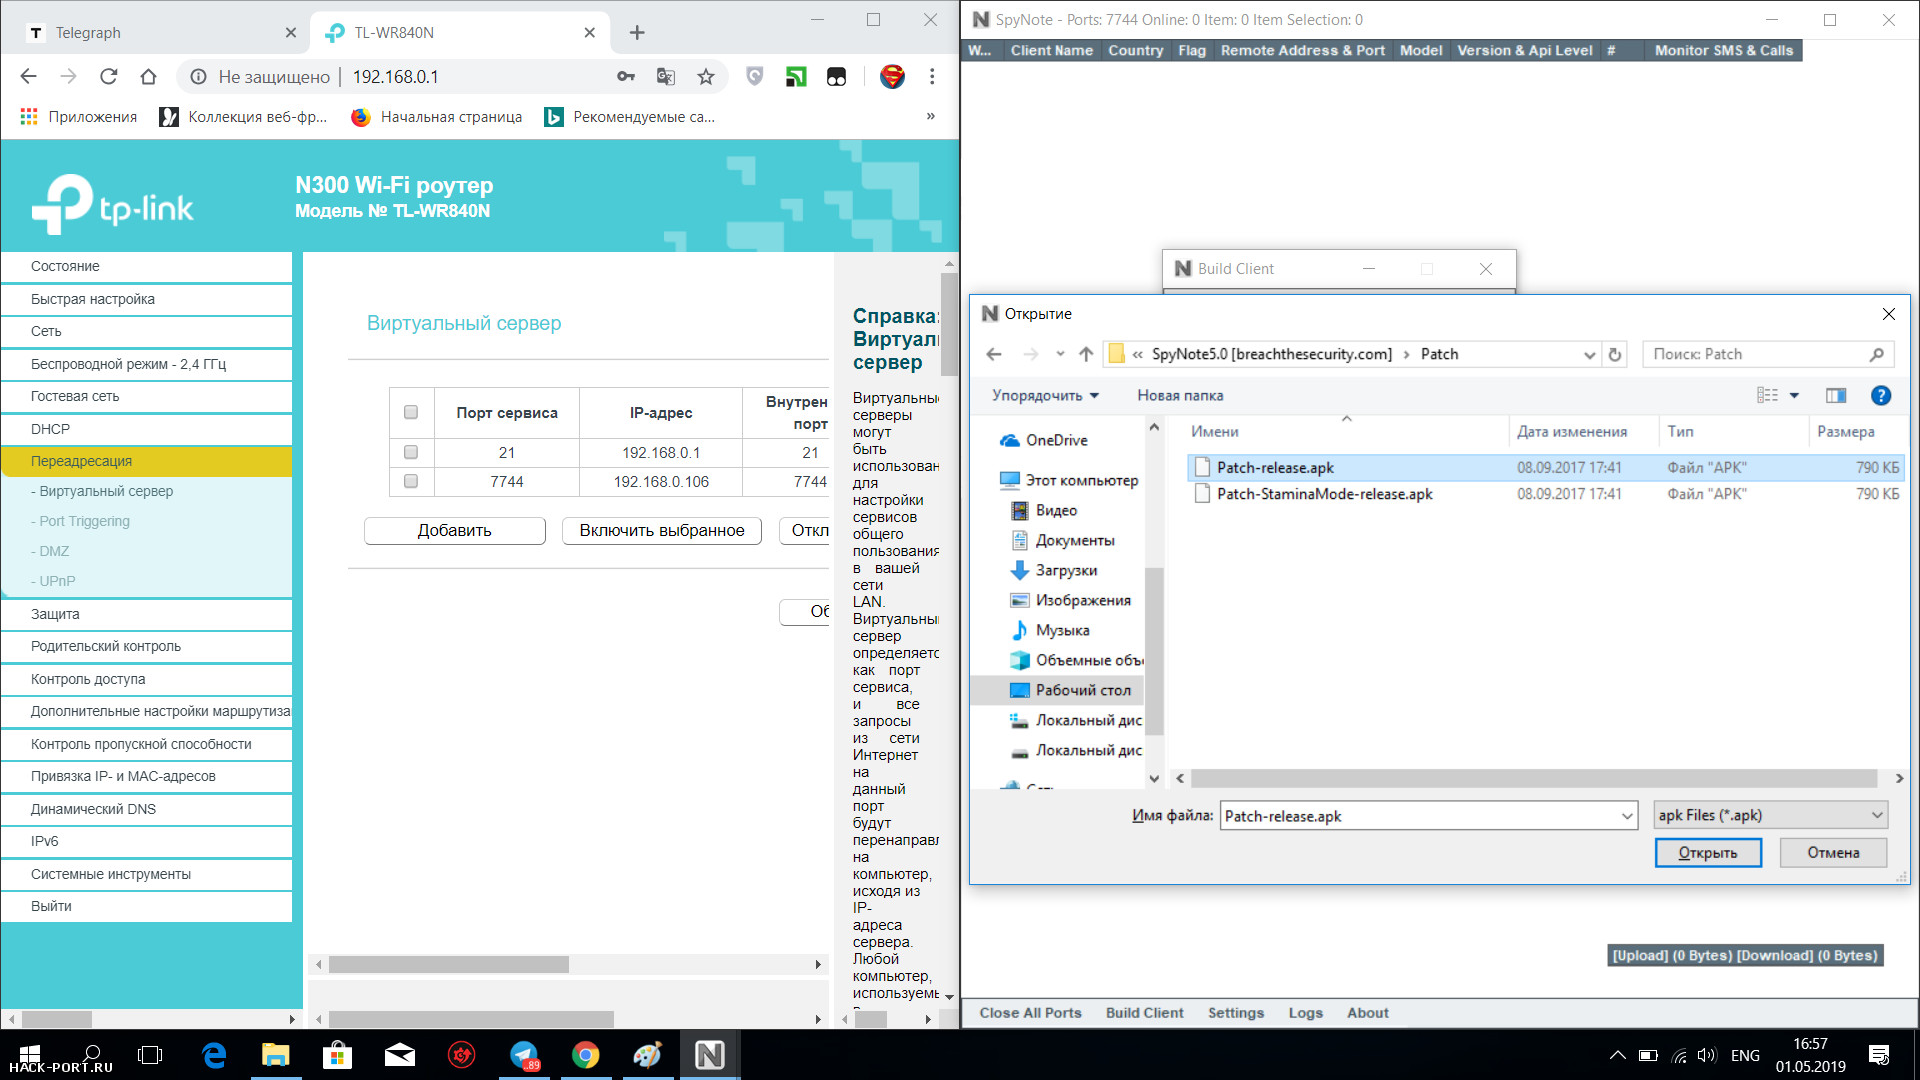The width and height of the screenshot is (1920, 1080).
Task: Open new Chrome tab with plus
Action: [637, 33]
